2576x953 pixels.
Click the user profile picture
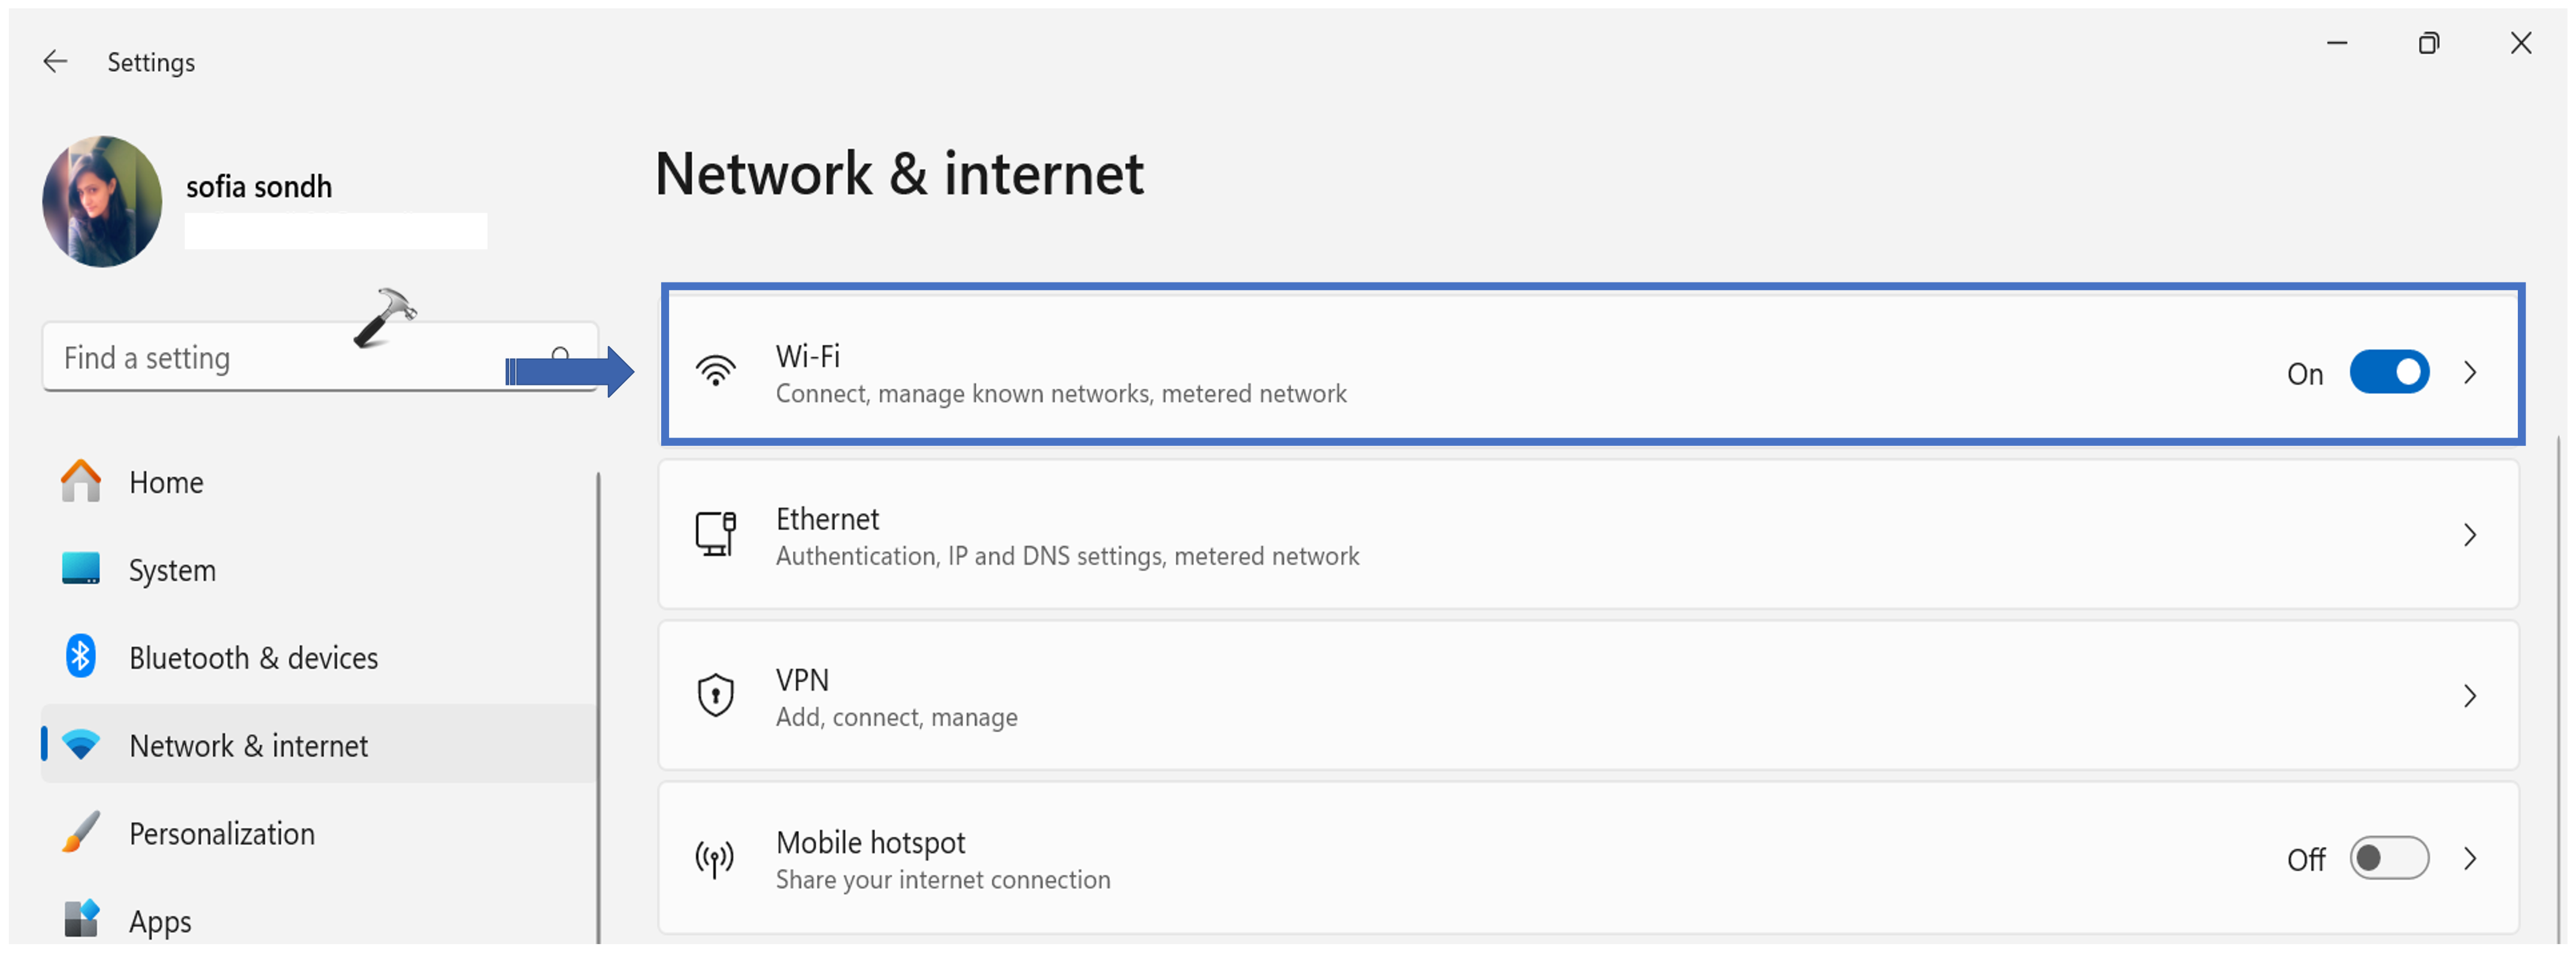click(x=102, y=201)
